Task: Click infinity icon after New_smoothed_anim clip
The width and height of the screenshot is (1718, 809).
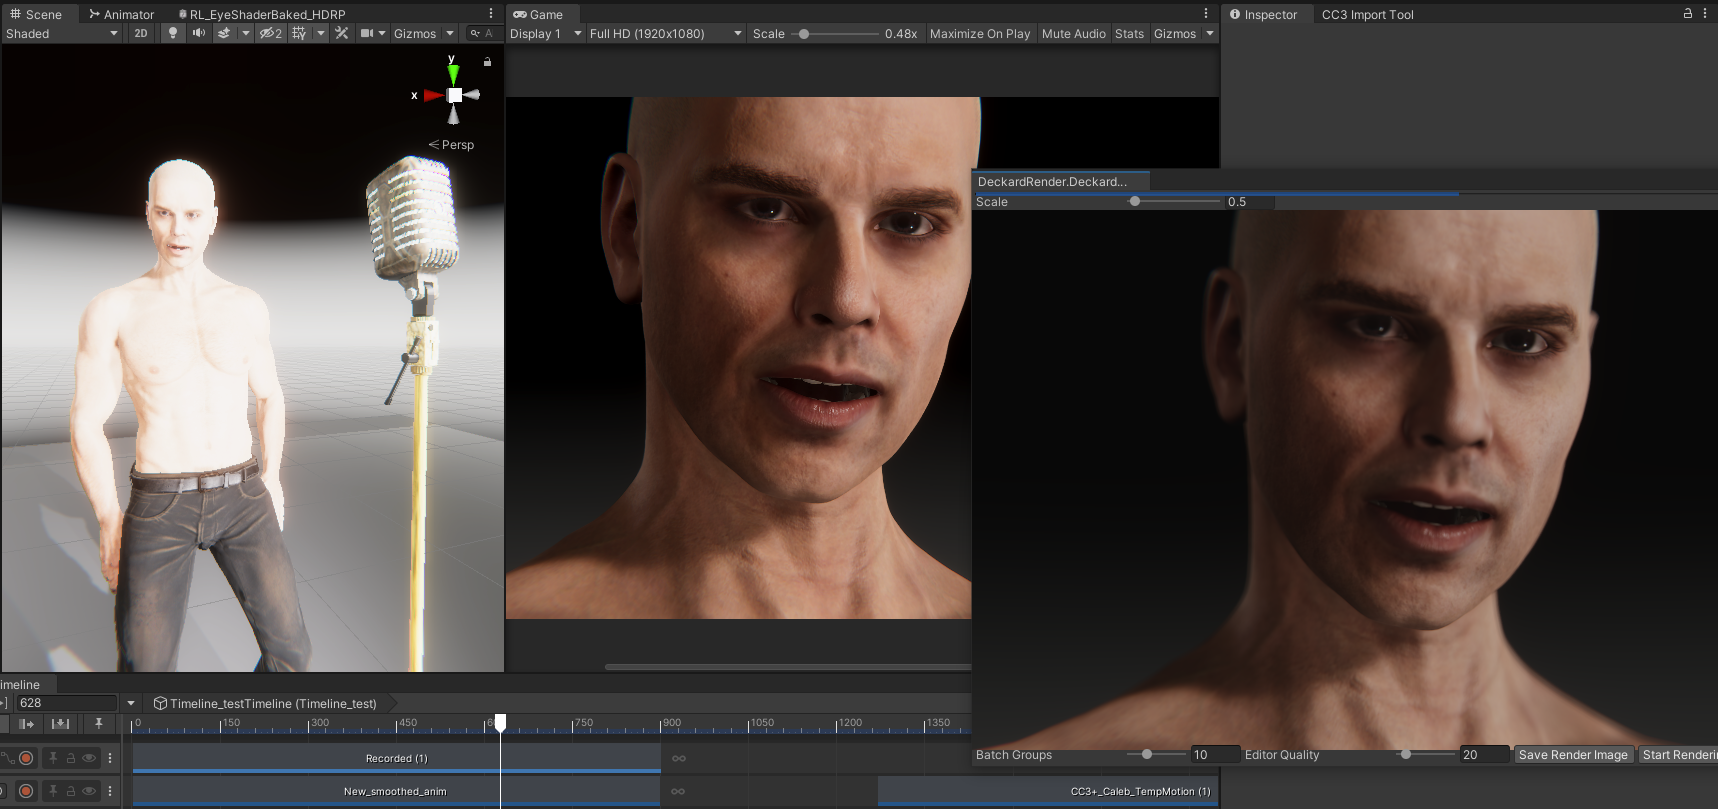Action: coord(678,791)
